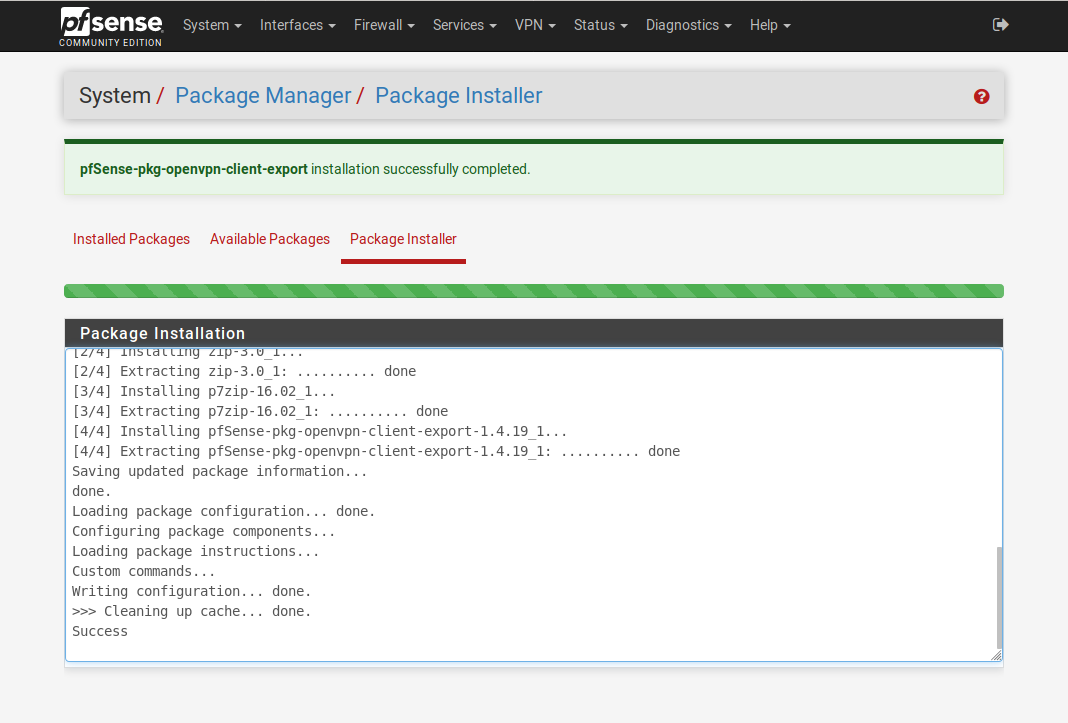Click '[4/4] Installing pfSense-pkg-openvpn-client-export-1.4.19_1...' line
Screen dimensions: 1068x723
[319, 431]
